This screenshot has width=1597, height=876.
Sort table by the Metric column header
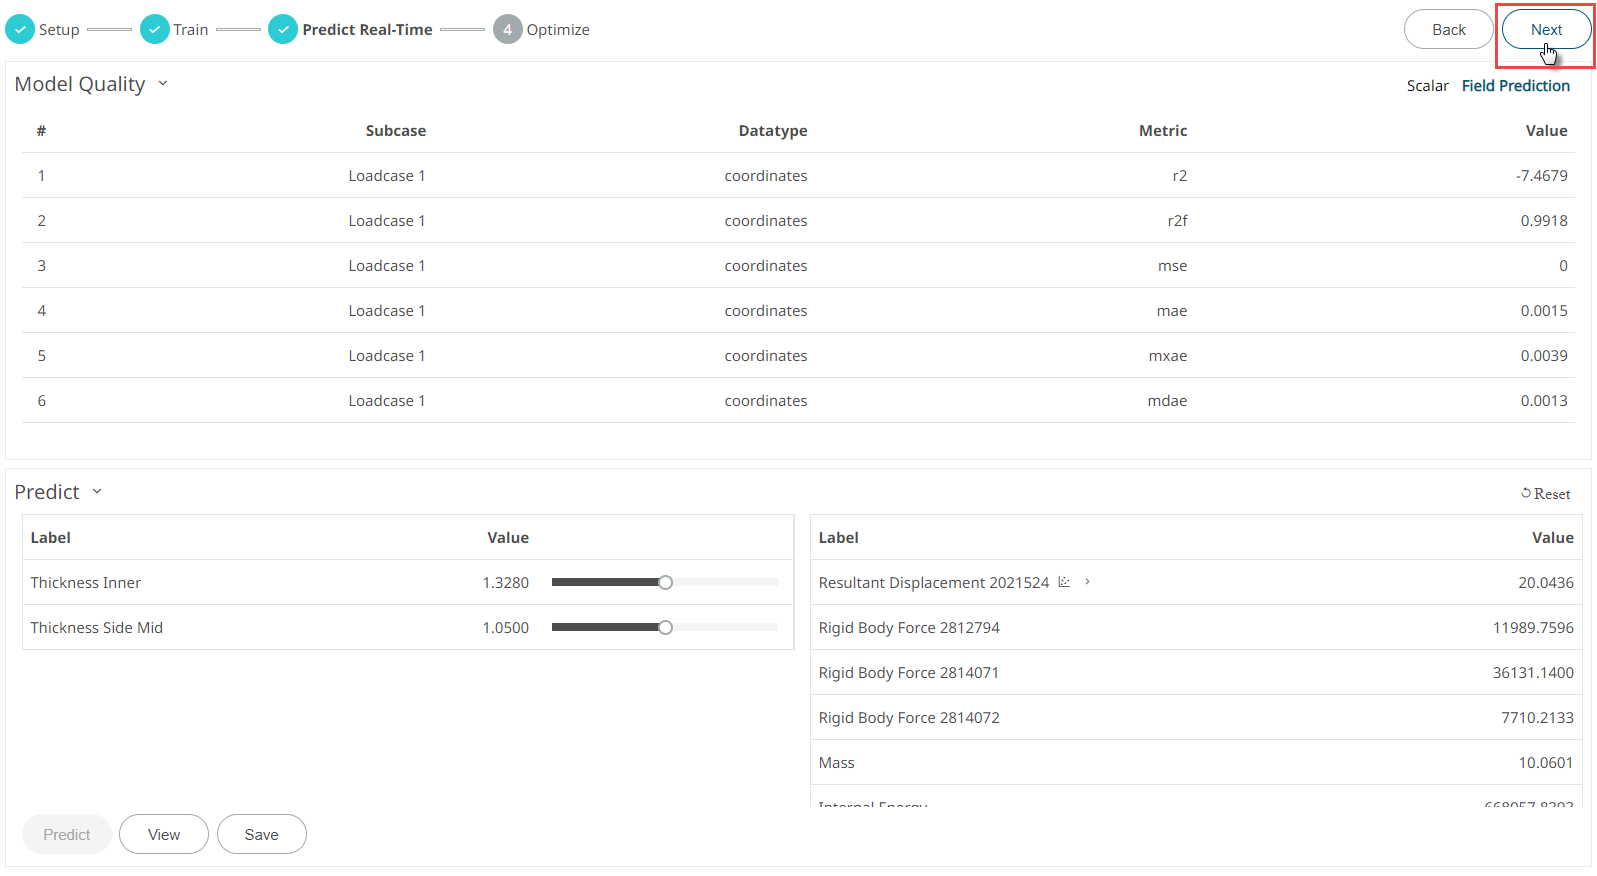coord(1162,131)
